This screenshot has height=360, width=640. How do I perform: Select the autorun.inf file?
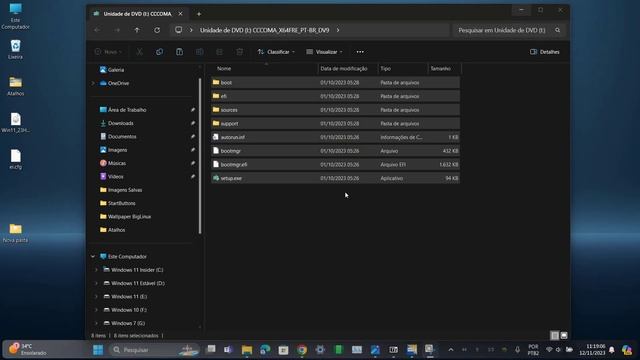coord(336,137)
